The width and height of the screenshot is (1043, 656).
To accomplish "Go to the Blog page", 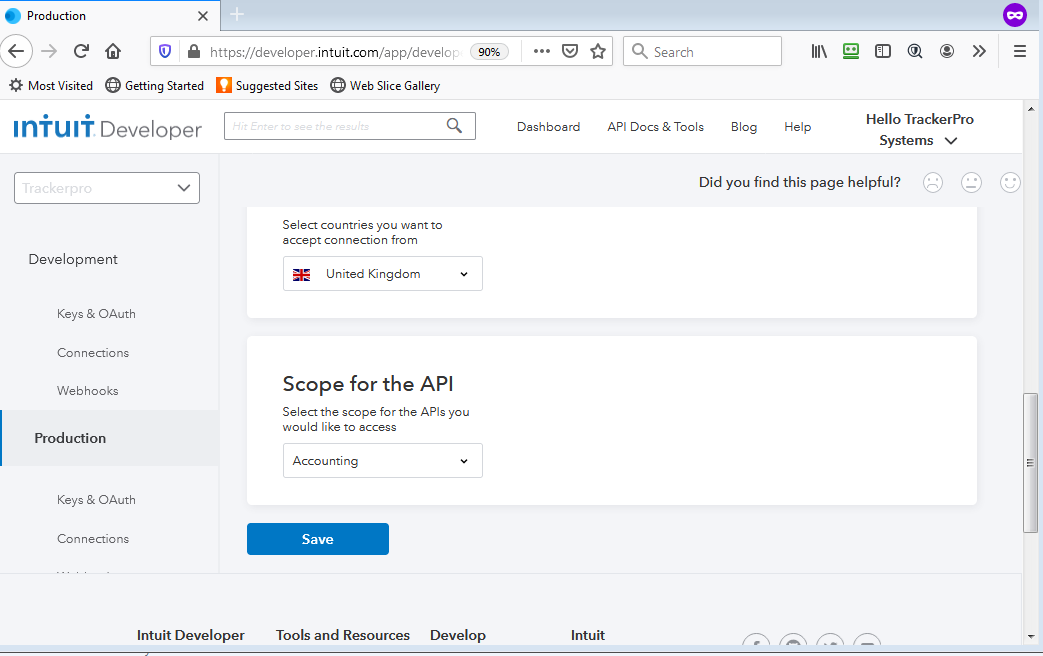I will [744, 126].
